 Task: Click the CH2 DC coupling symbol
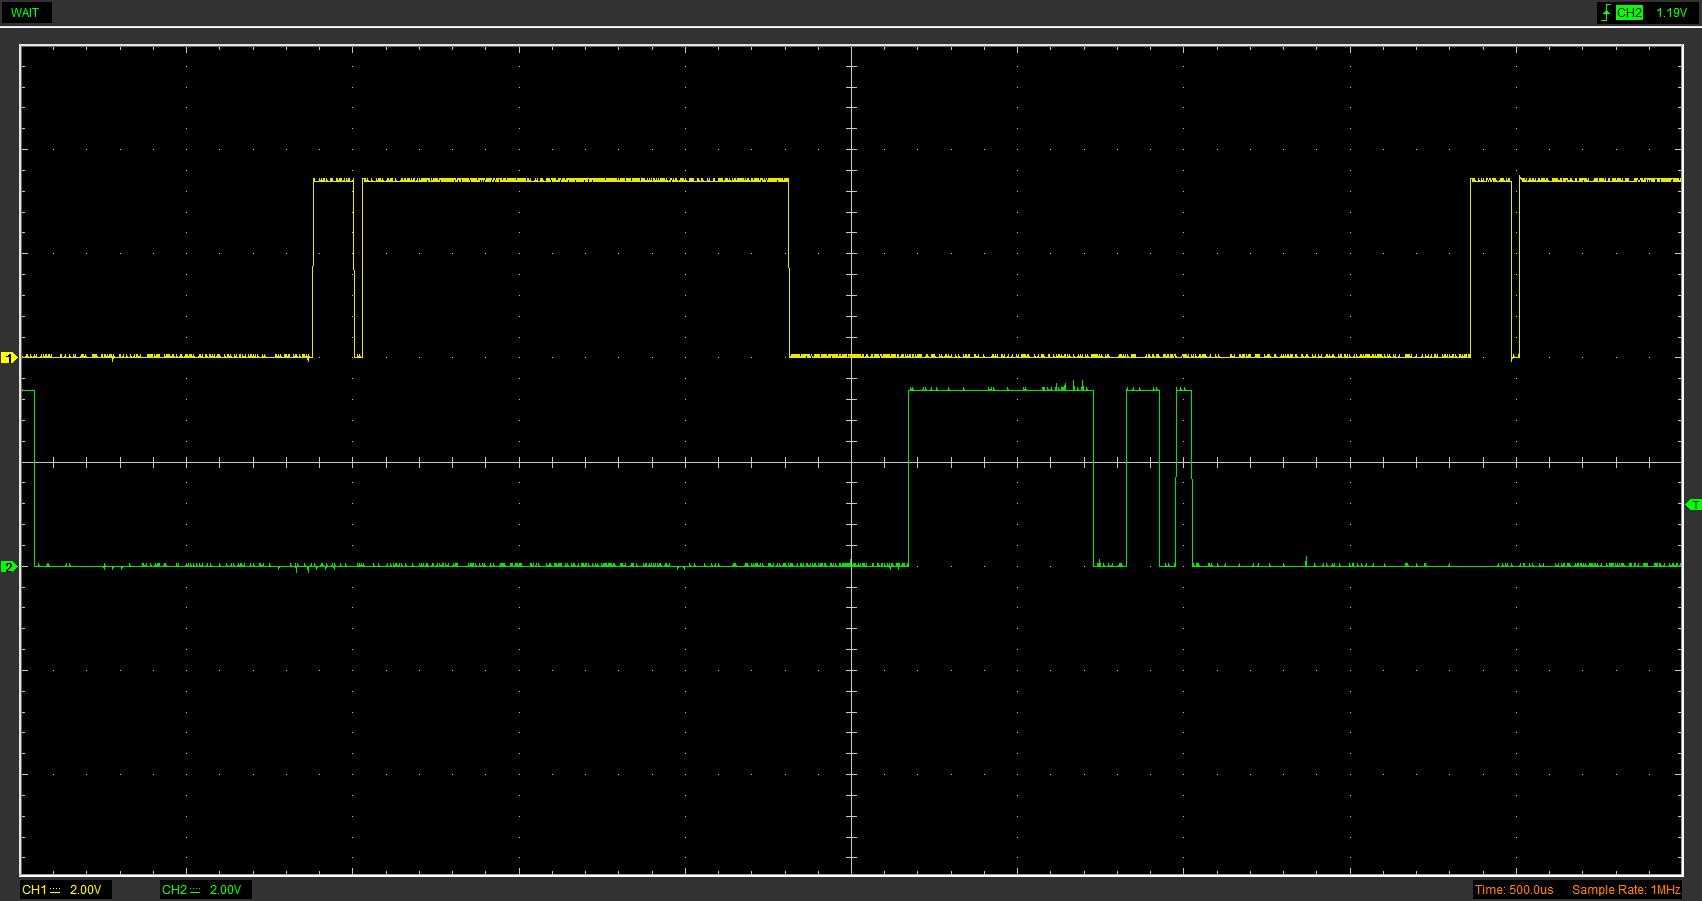coord(195,890)
